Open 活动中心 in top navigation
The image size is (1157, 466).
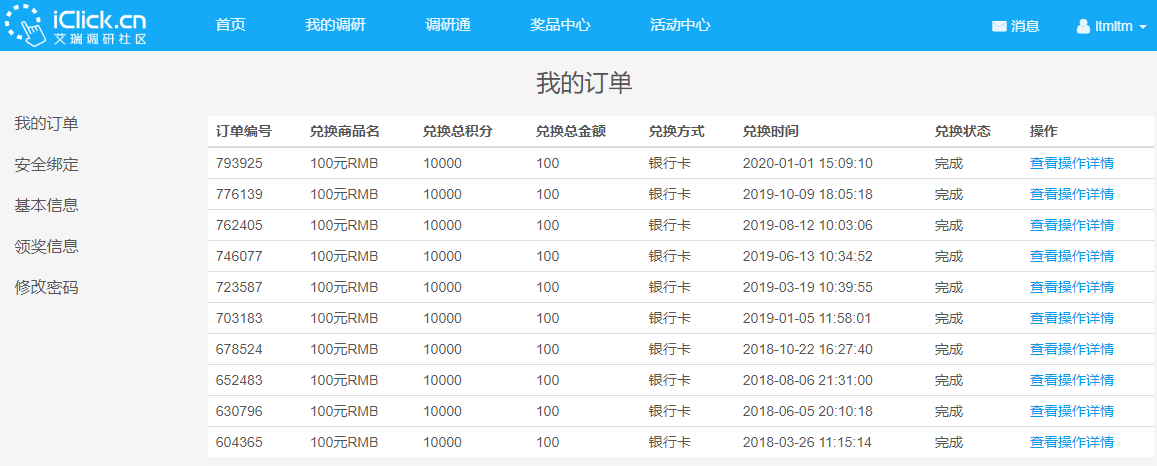tap(680, 25)
